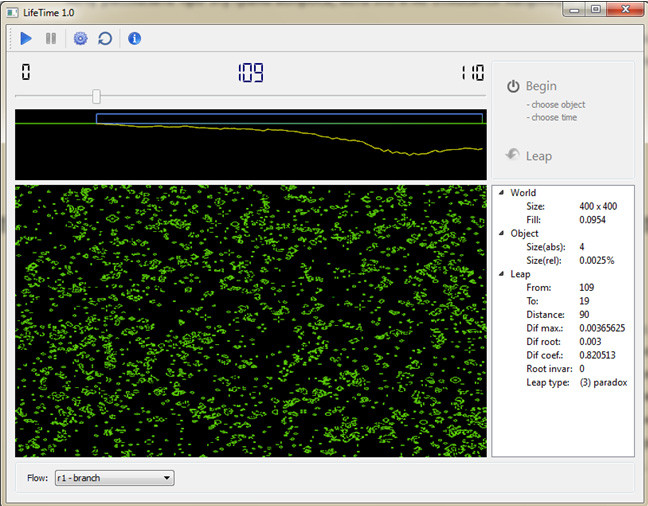Collapse the Object tree section
The width and height of the screenshot is (648, 506).
[x=501, y=233]
